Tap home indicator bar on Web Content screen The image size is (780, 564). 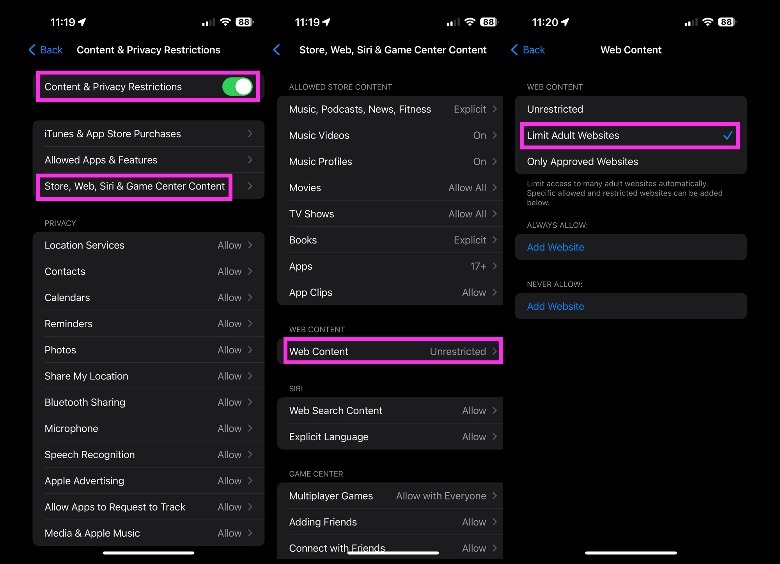pyautogui.click(x=631, y=553)
